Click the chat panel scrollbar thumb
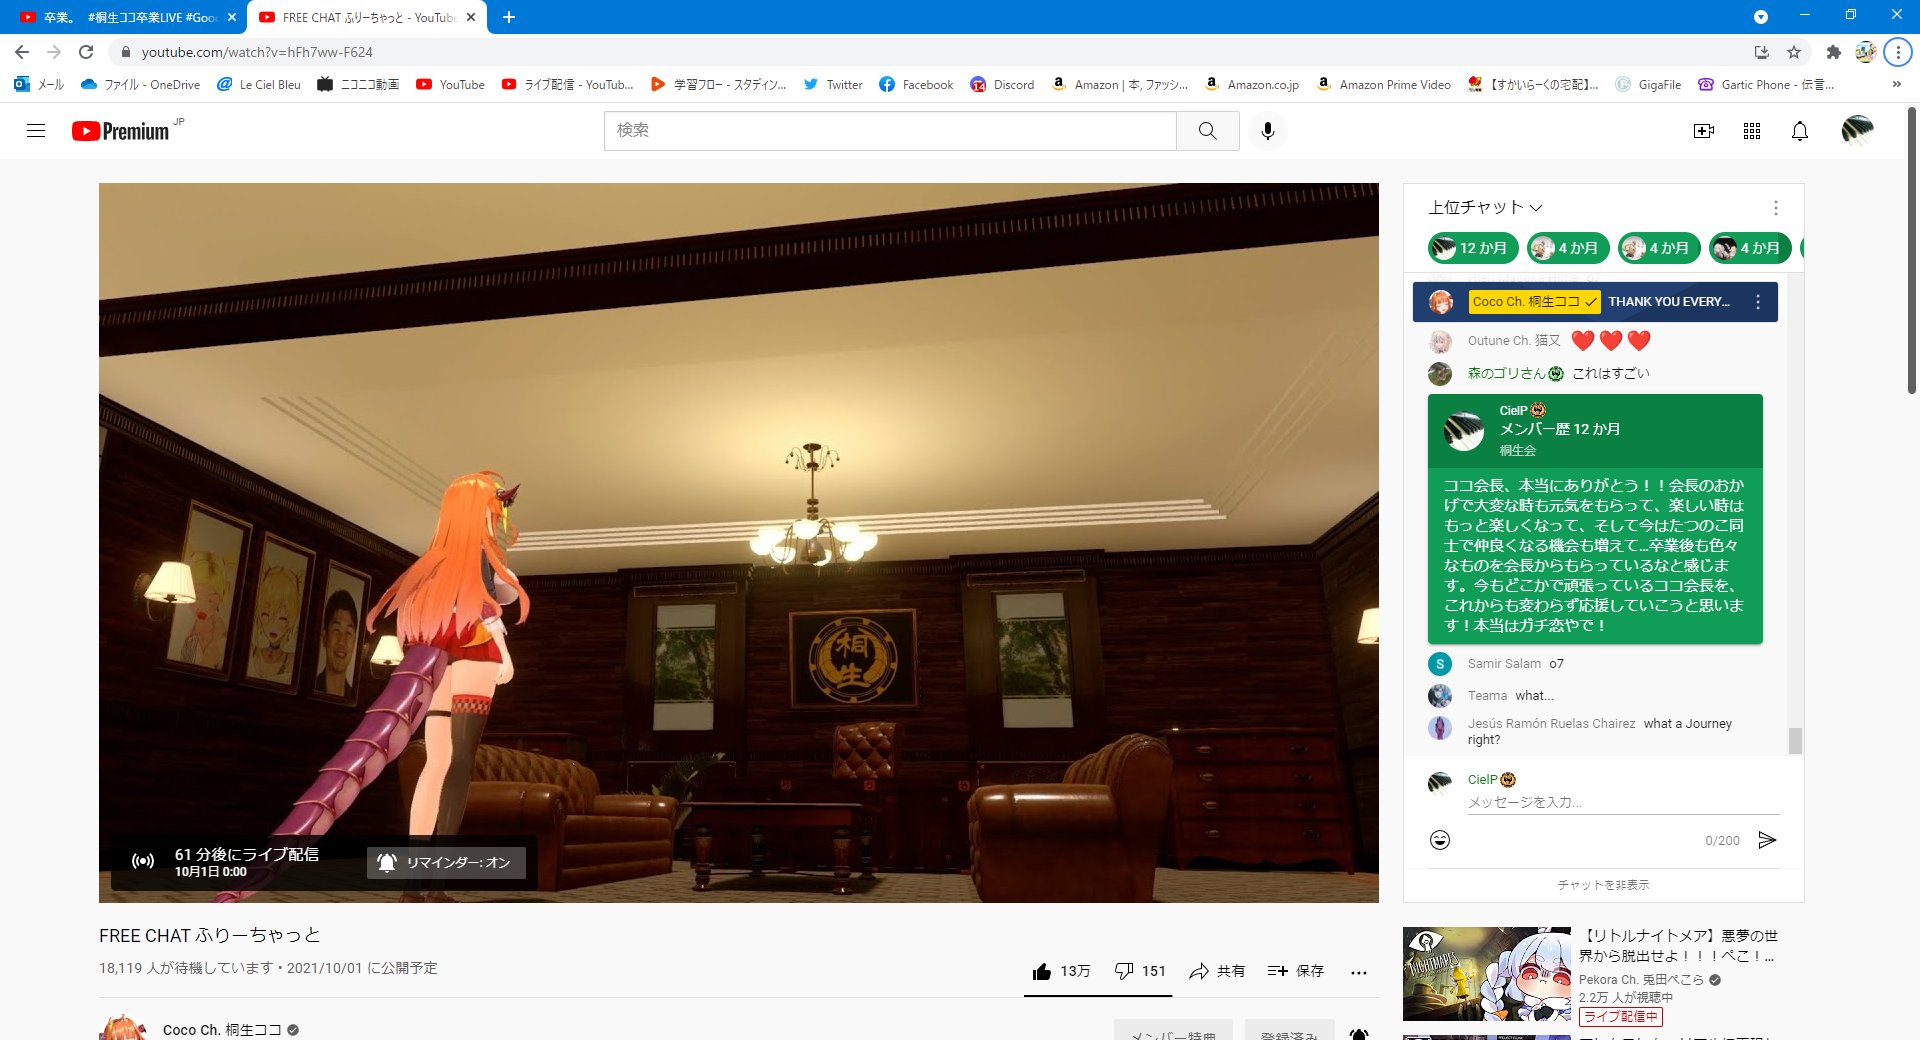The width and height of the screenshot is (1920, 1040). click(x=1795, y=741)
